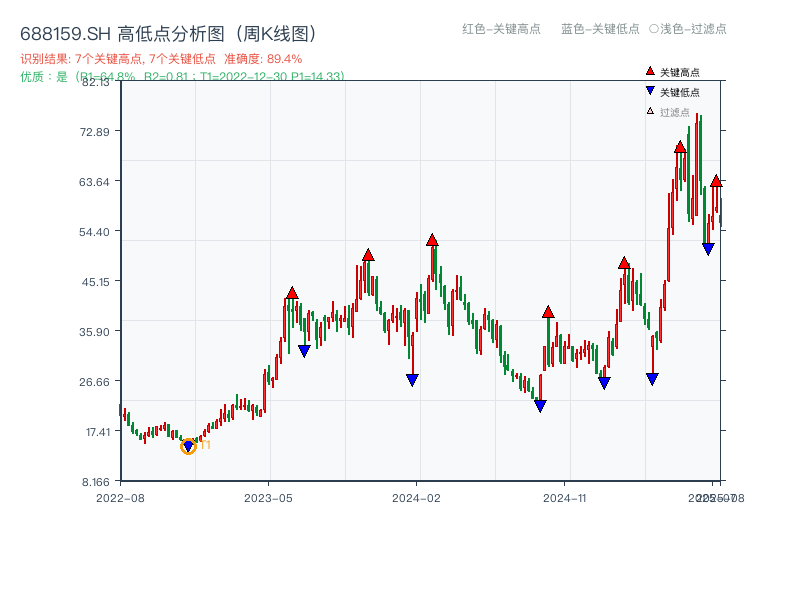Click the blue low marker below the 2024-02 label
The height and width of the screenshot is (600, 800).
click(x=410, y=378)
